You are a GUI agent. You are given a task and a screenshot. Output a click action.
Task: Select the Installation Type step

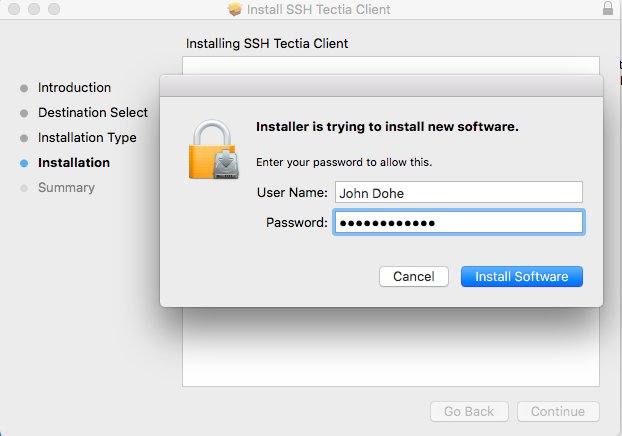tap(87, 138)
